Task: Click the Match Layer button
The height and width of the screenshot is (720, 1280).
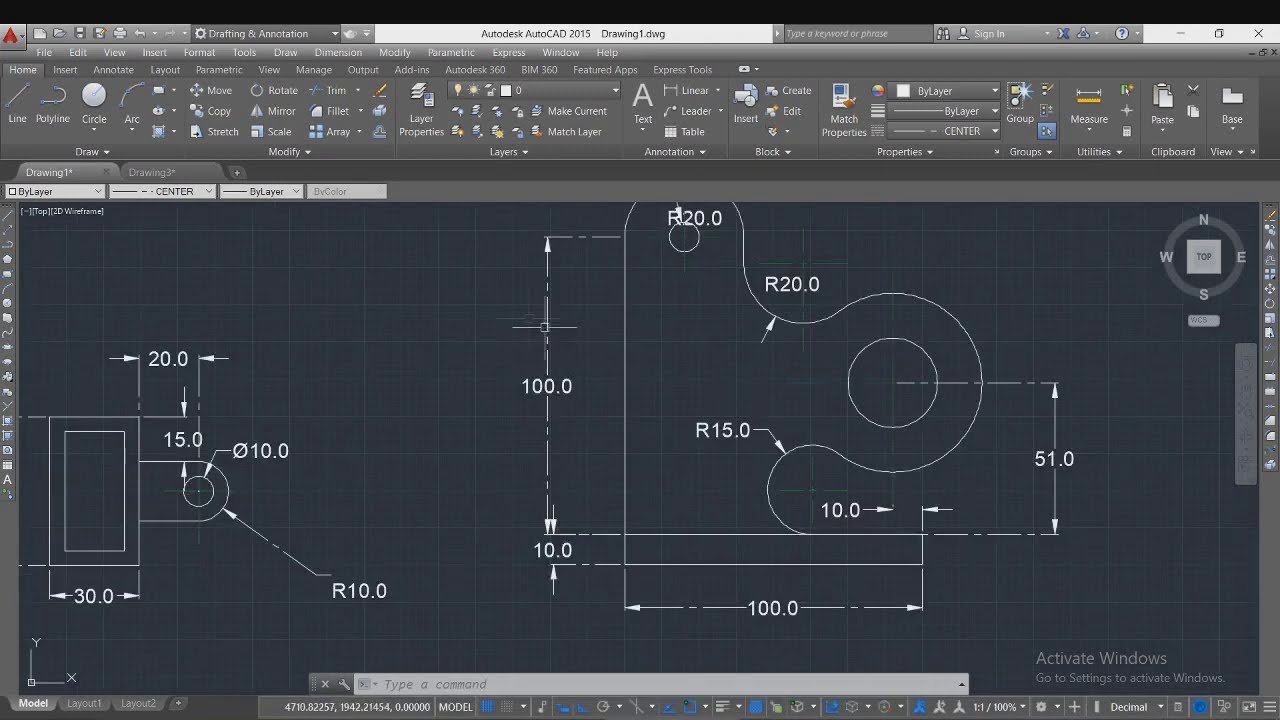Action: 565,132
